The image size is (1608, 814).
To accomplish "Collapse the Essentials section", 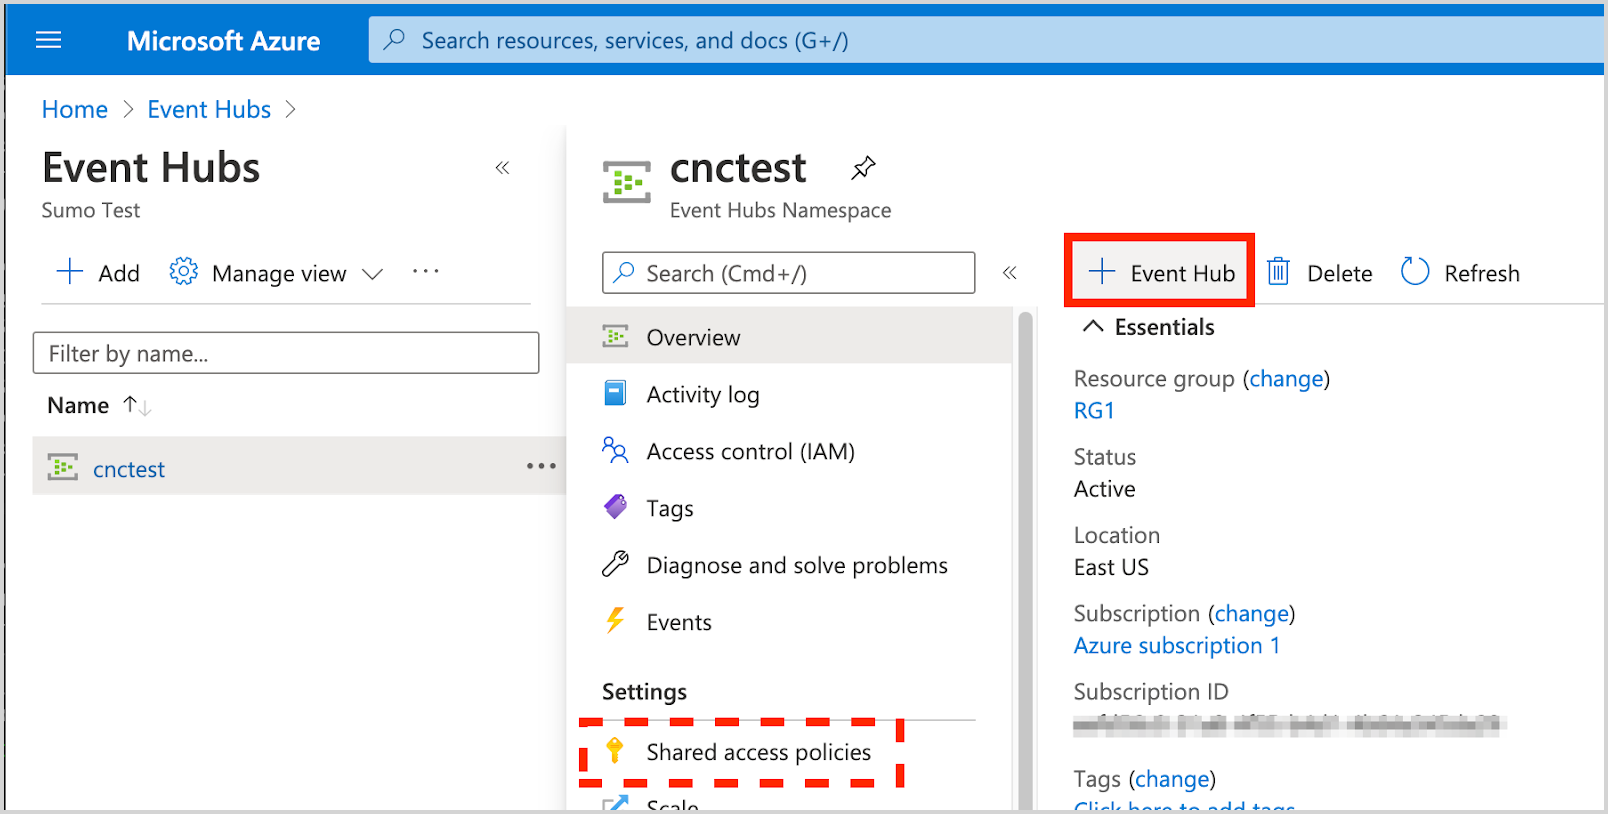I will (x=1093, y=327).
